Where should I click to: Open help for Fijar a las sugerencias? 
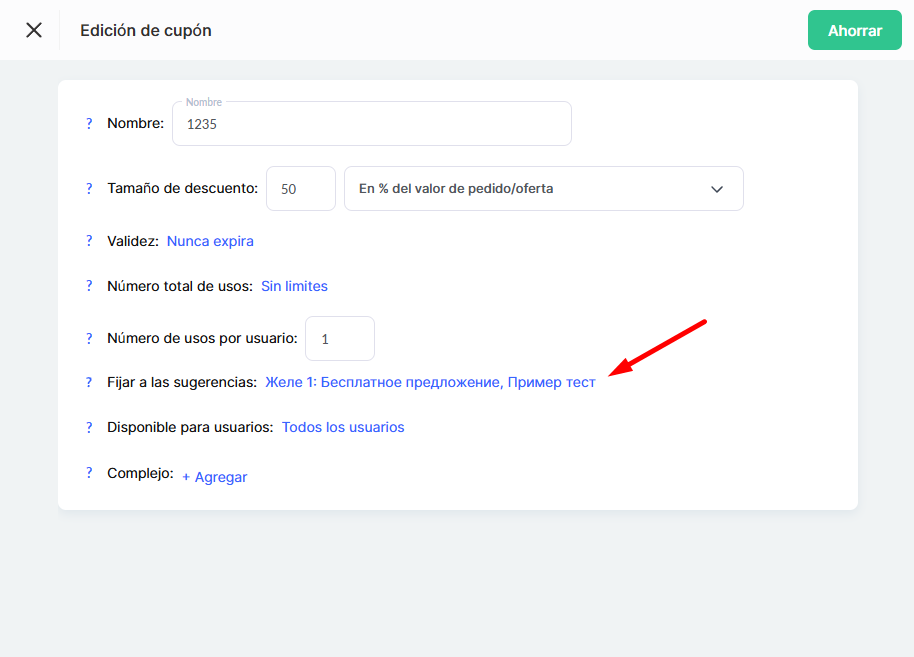click(x=89, y=382)
